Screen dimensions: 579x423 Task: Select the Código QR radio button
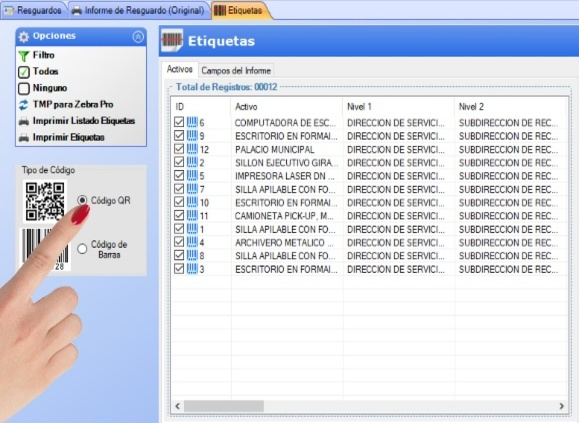click(82, 200)
